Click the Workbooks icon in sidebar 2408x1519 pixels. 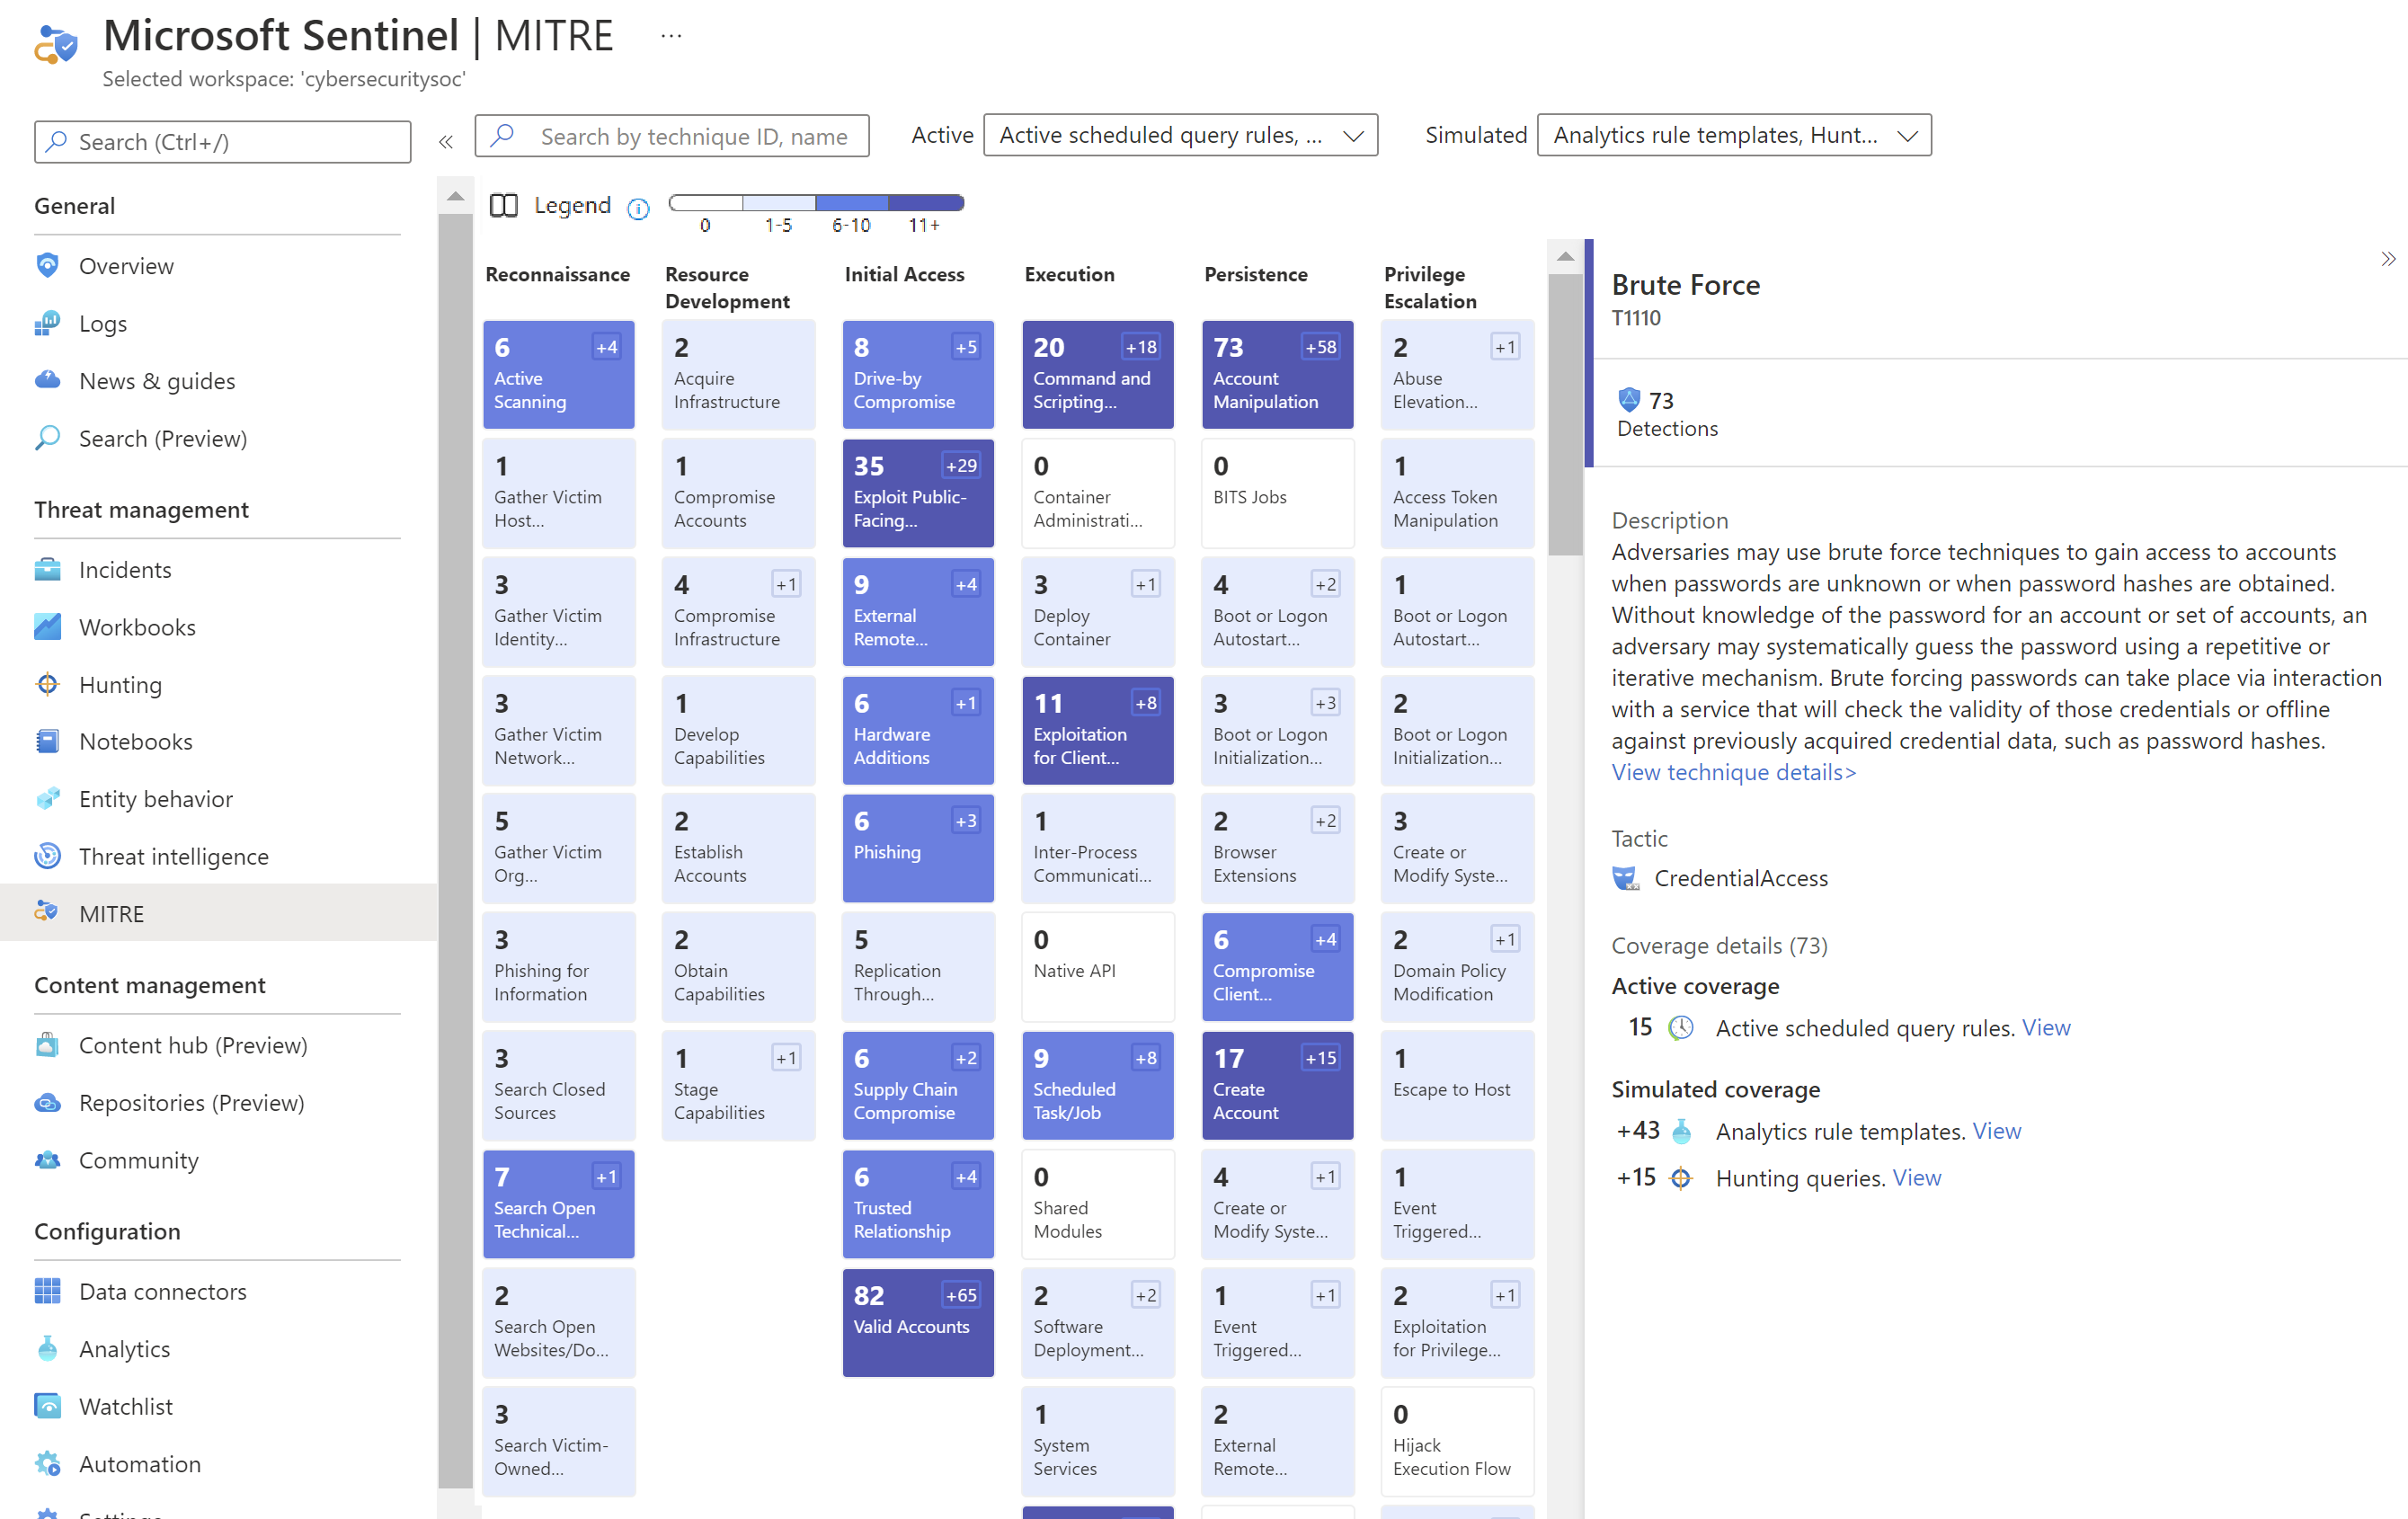pos(48,626)
